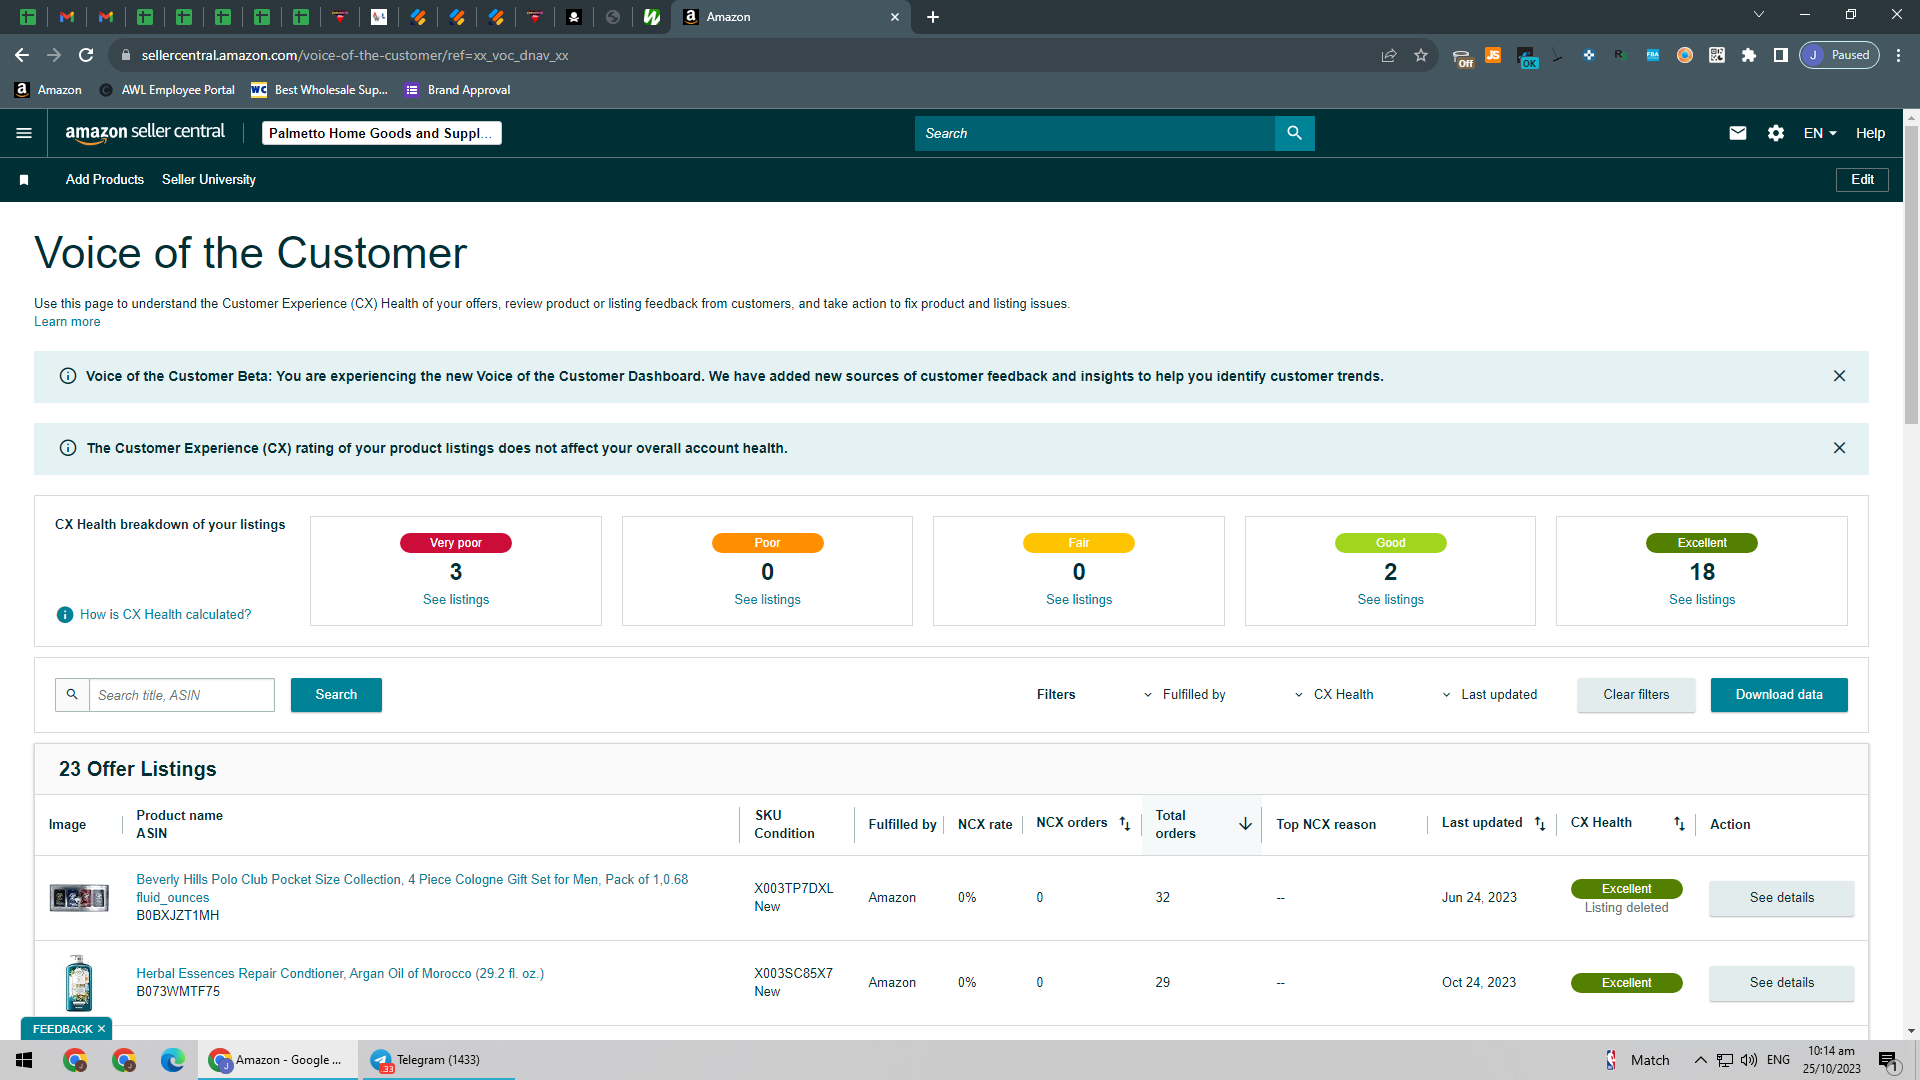The height and width of the screenshot is (1080, 1920).
Task: Open the hamburger navigation menu
Action: pos(24,133)
